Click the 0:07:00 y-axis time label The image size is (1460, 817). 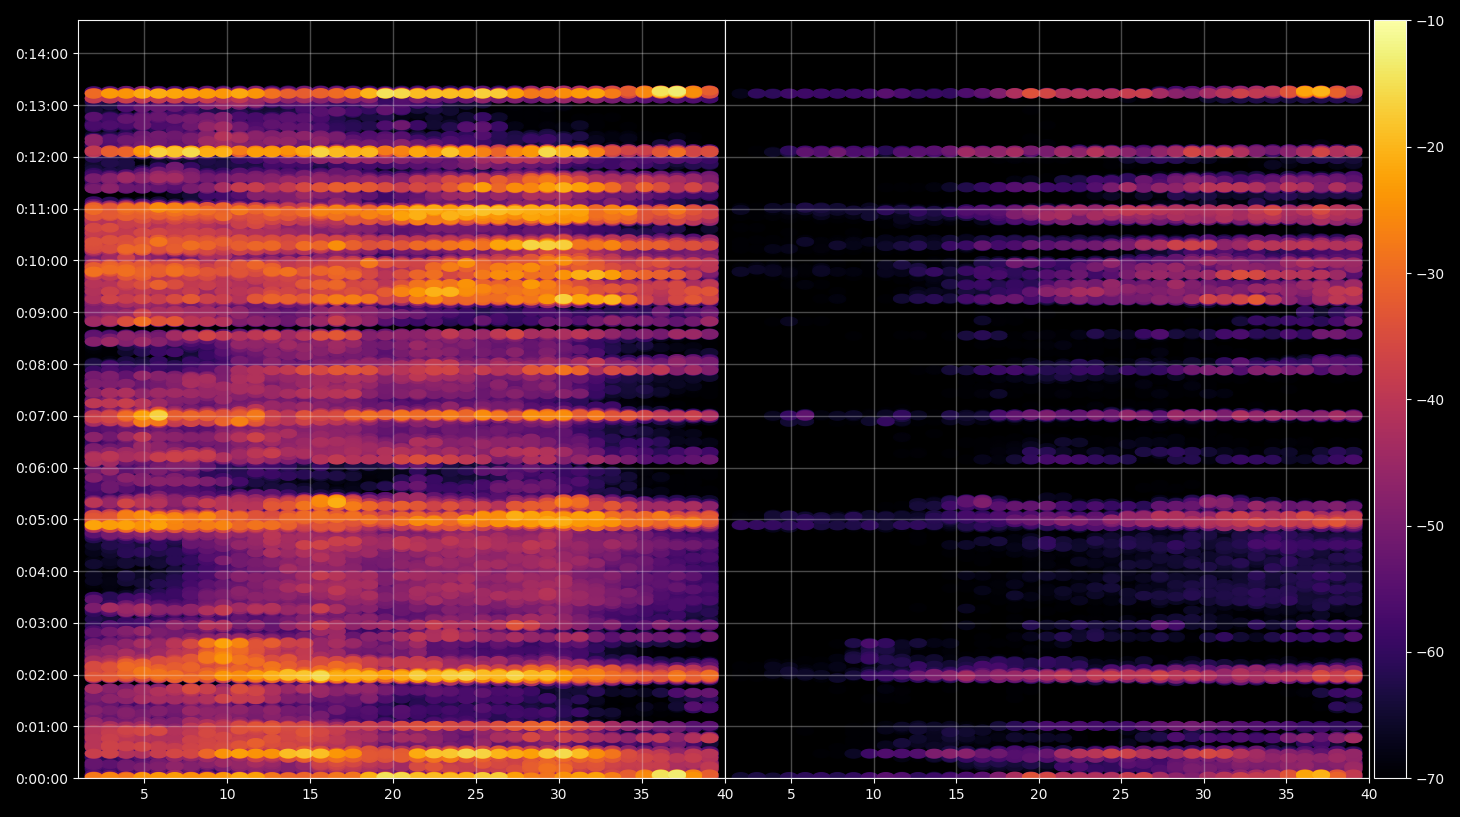tap(42, 416)
